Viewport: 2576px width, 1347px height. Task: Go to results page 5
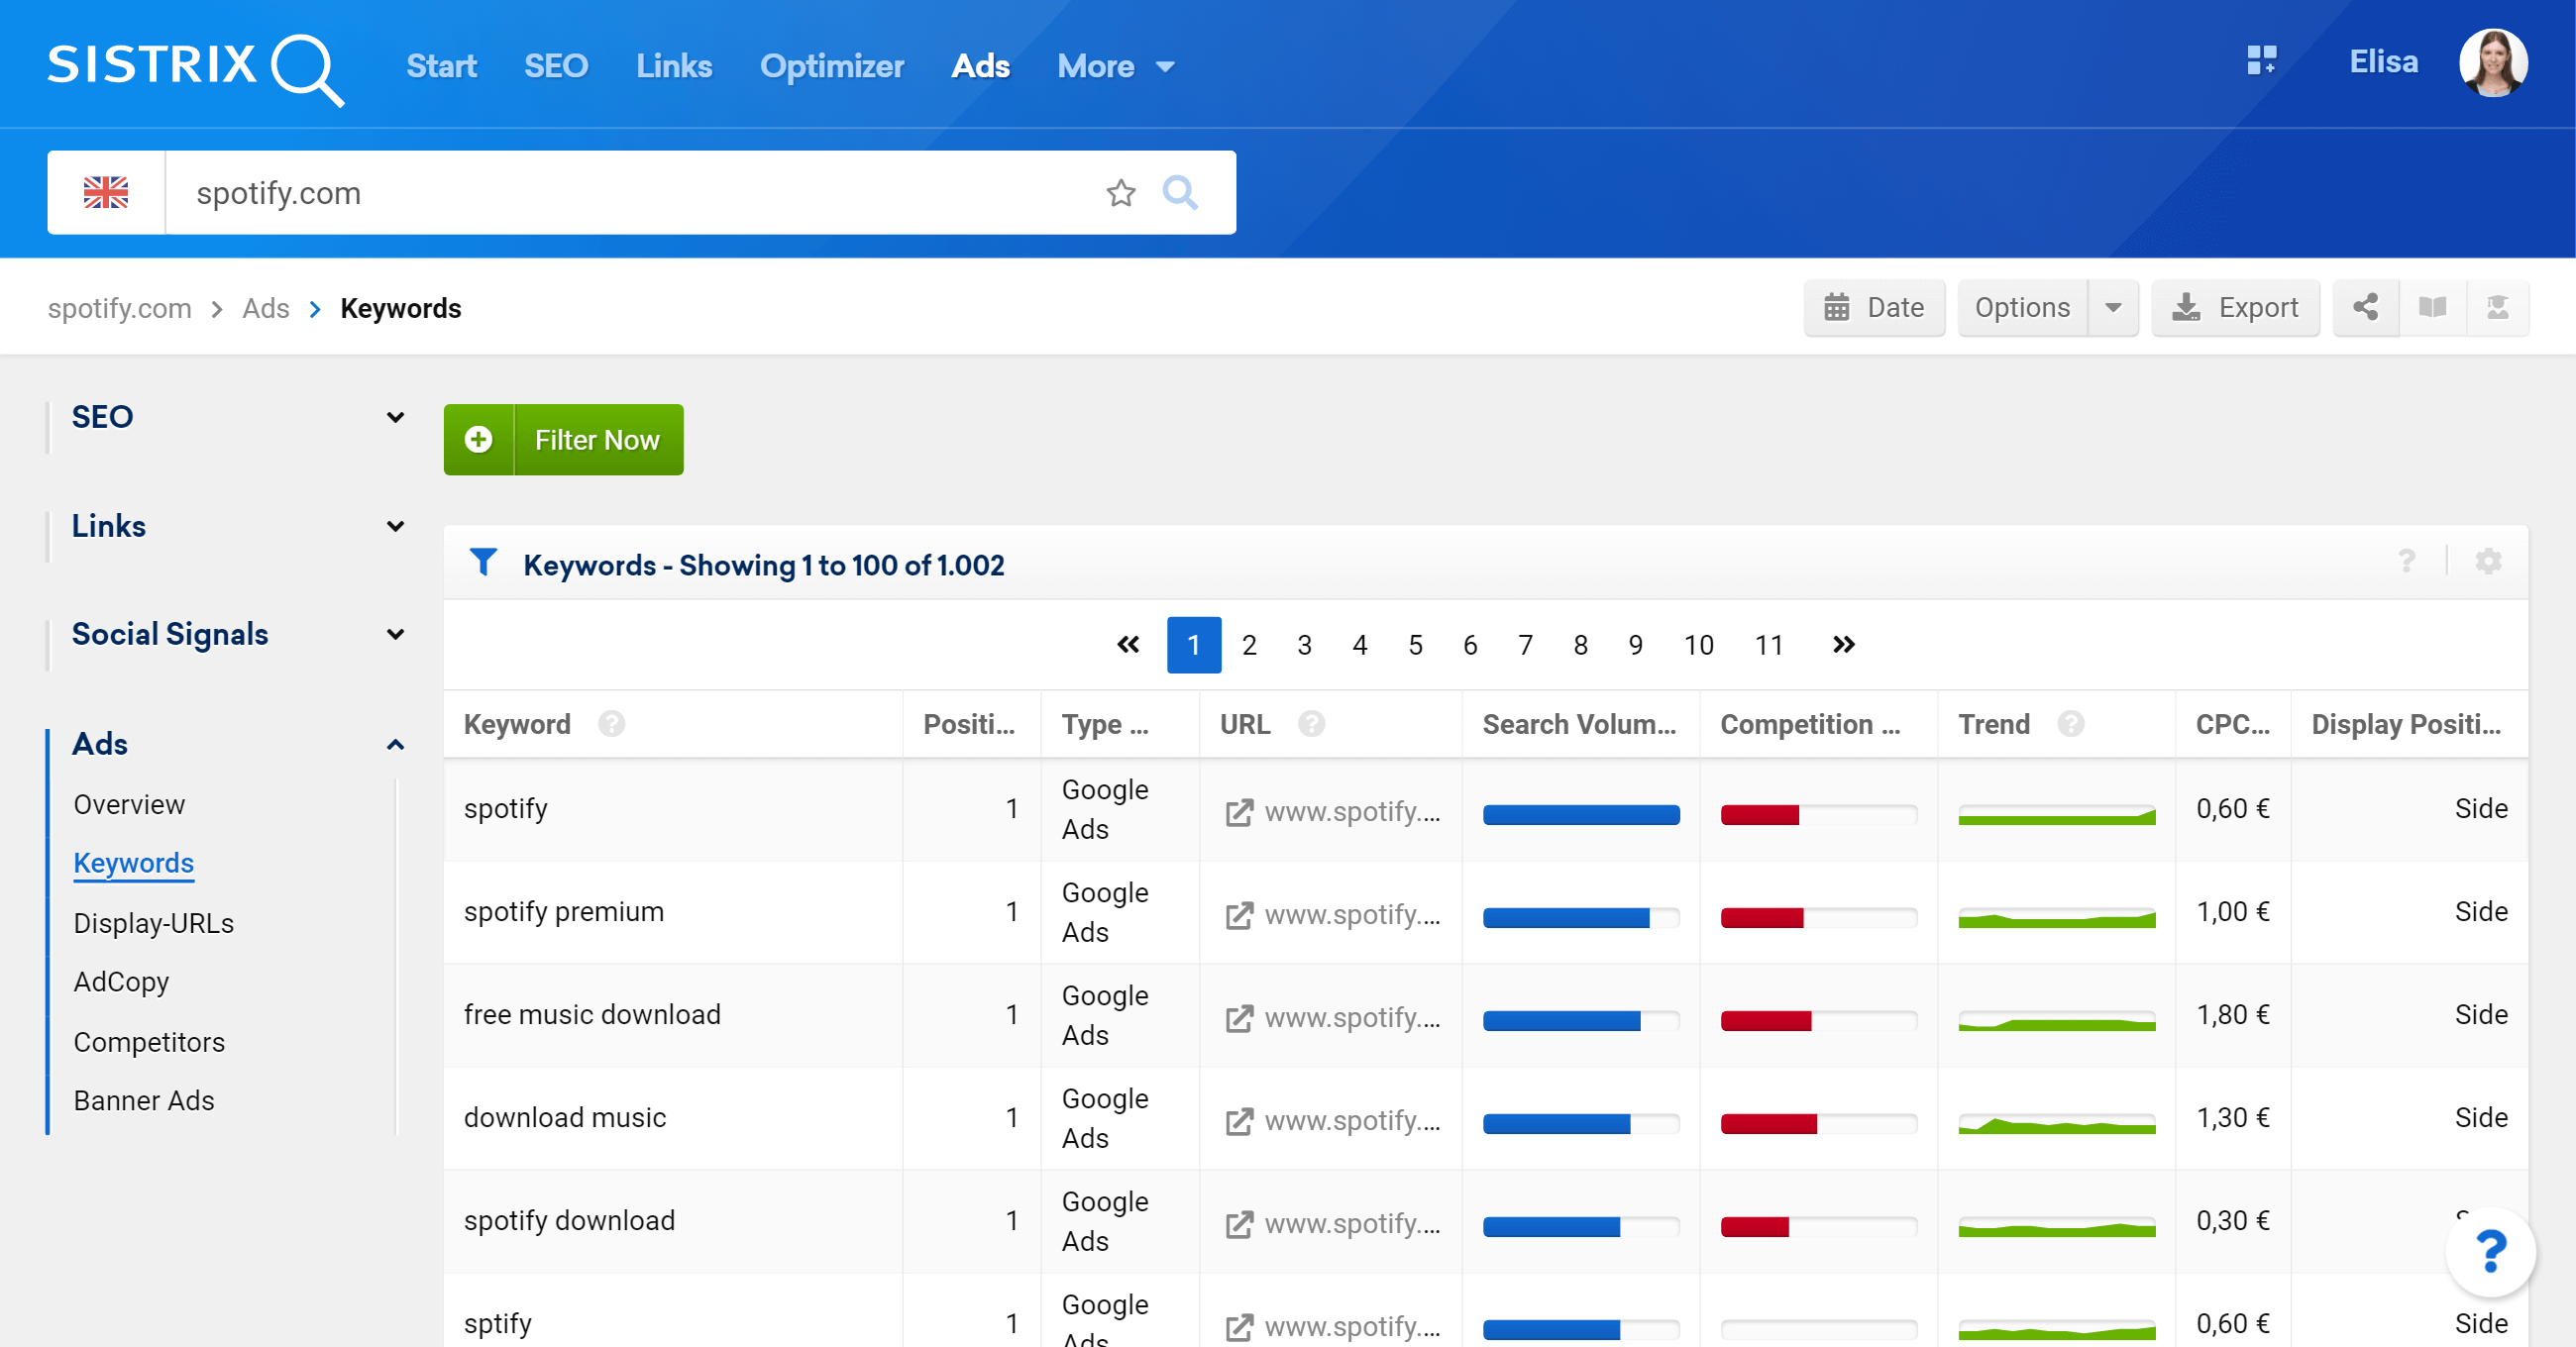point(1415,645)
